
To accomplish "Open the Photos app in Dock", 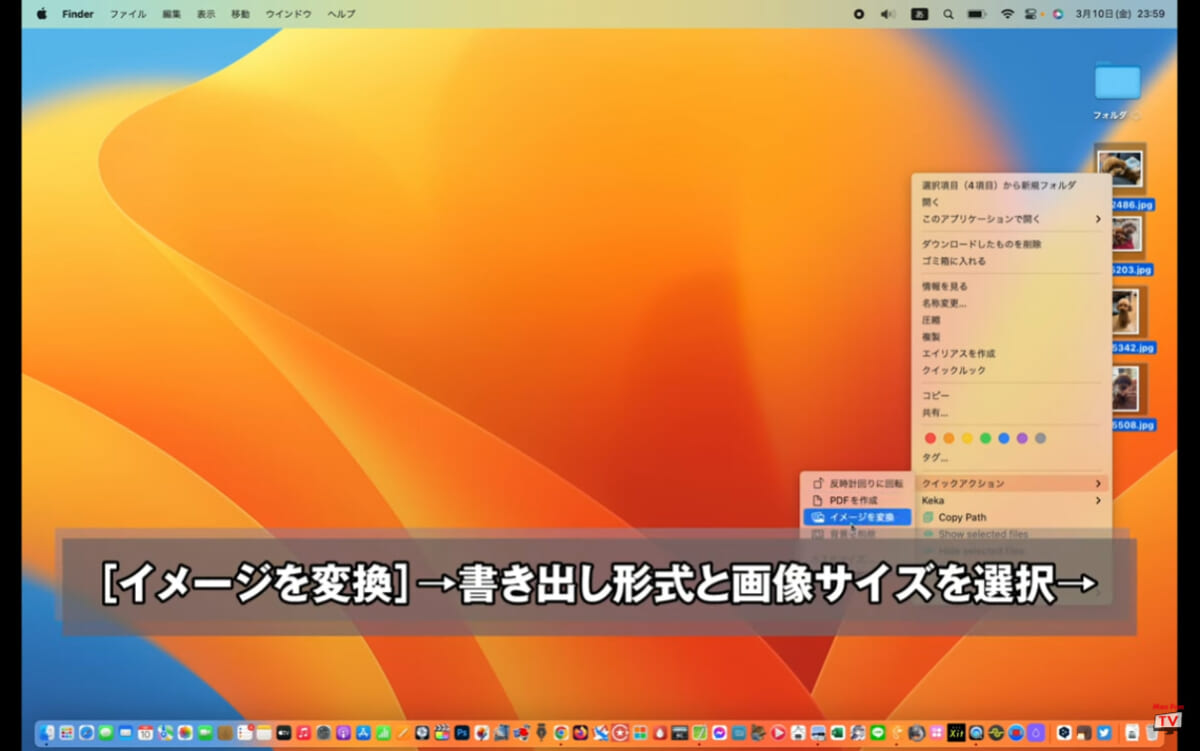I will click(185, 733).
